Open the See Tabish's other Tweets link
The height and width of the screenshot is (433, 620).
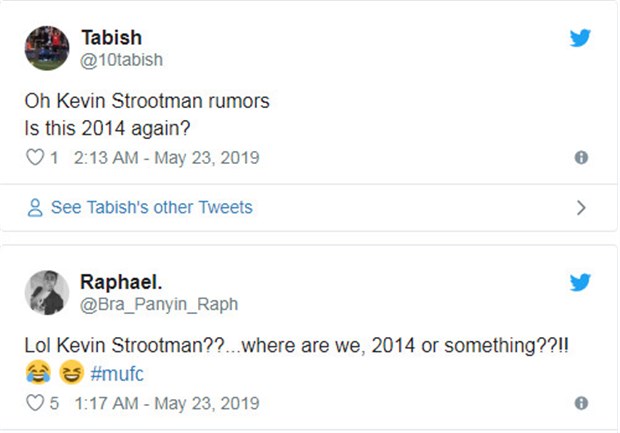click(x=152, y=208)
